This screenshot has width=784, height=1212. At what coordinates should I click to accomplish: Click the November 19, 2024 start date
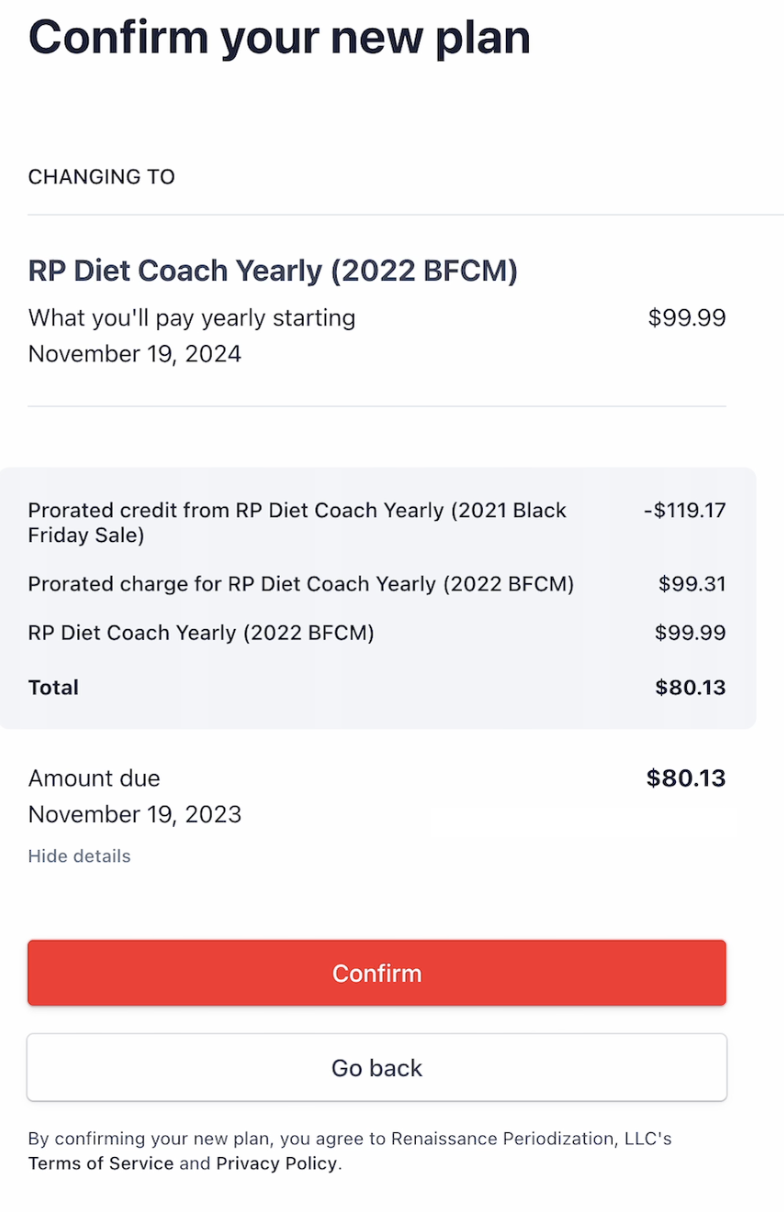pyautogui.click(x=134, y=354)
